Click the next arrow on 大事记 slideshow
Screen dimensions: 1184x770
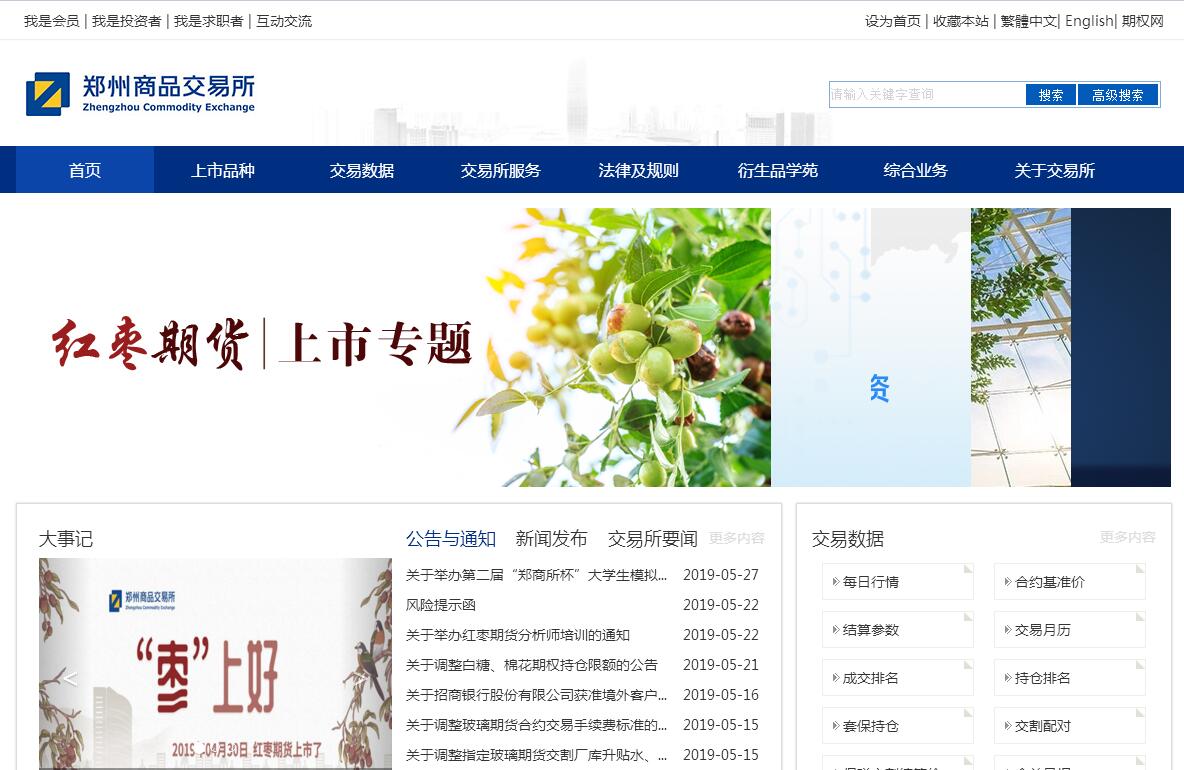click(361, 678)
